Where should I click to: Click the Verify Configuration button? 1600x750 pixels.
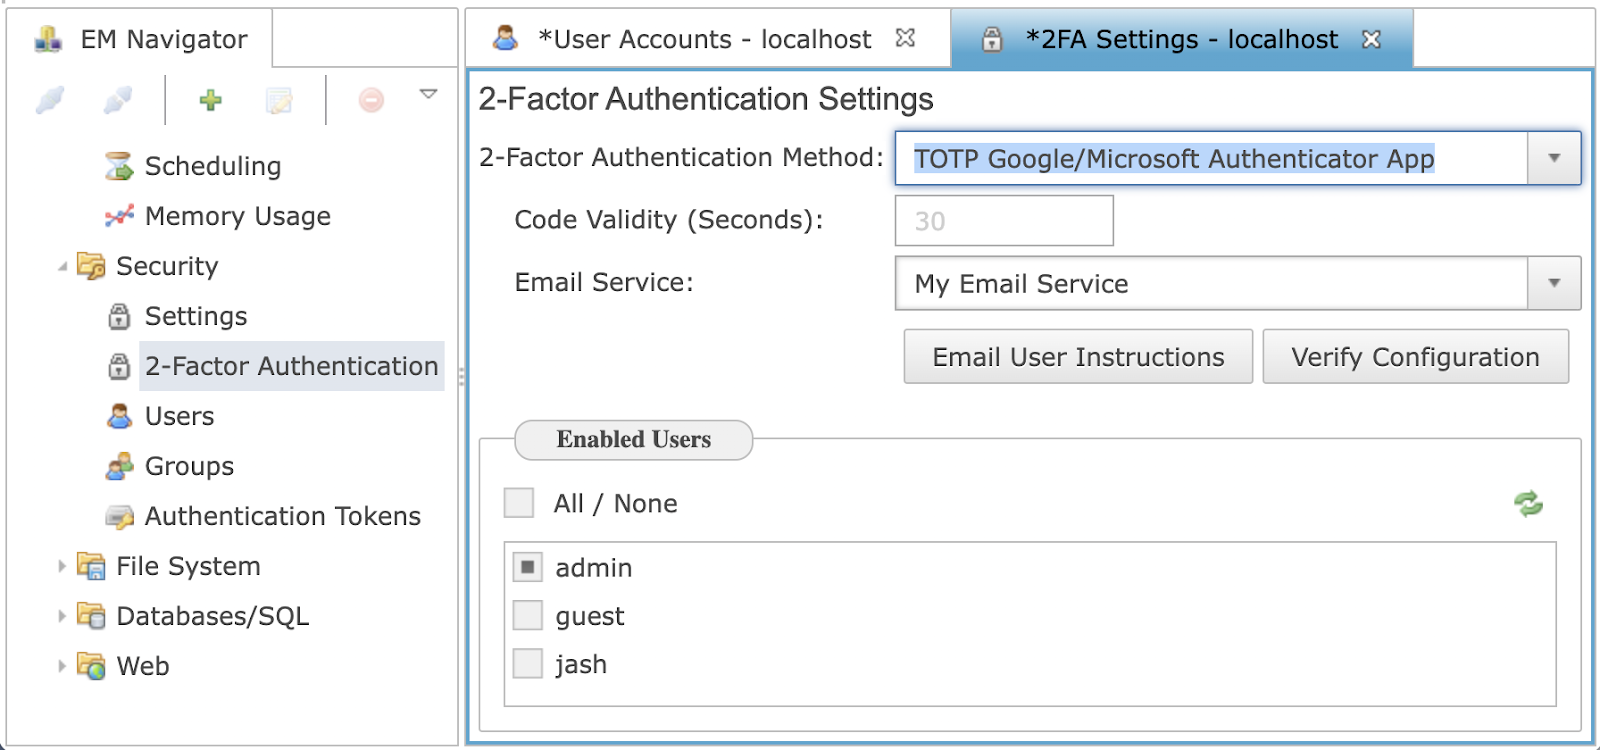pos(1415,357)
